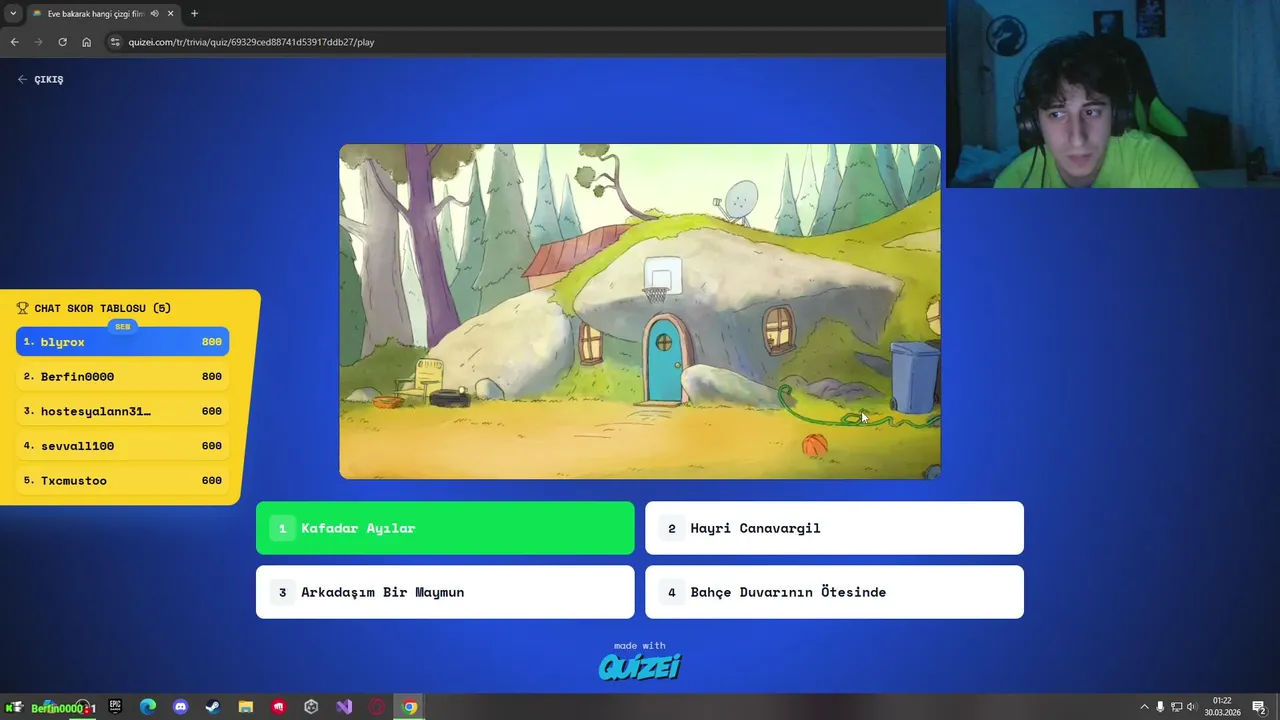Open the browser home page
This screenshot has width=1280, height=720.
[x=87, y=42]
